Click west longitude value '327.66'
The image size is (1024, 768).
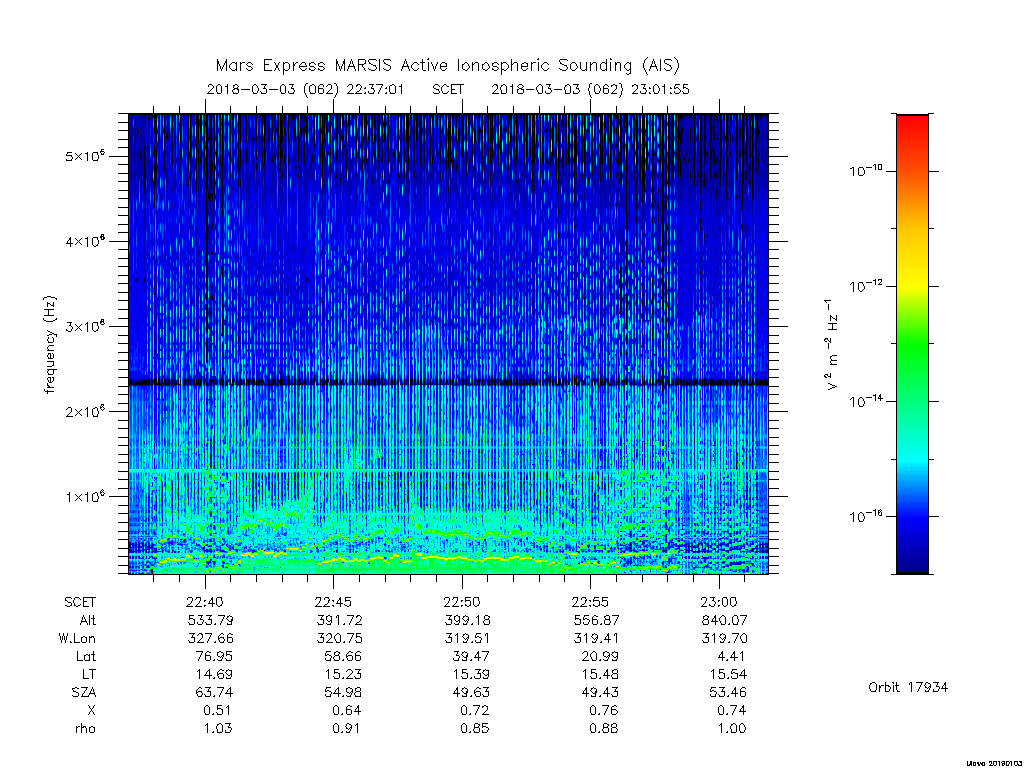(210, 638)
